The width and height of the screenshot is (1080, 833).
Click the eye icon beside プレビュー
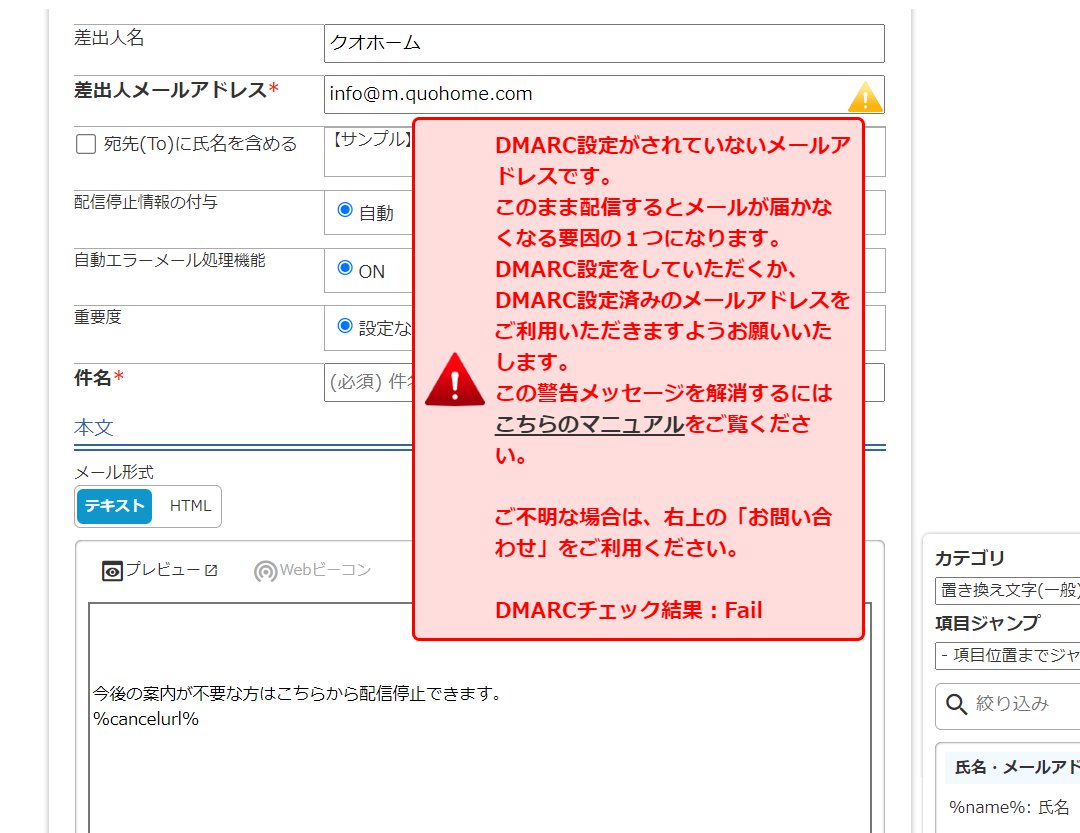(112, 571)
